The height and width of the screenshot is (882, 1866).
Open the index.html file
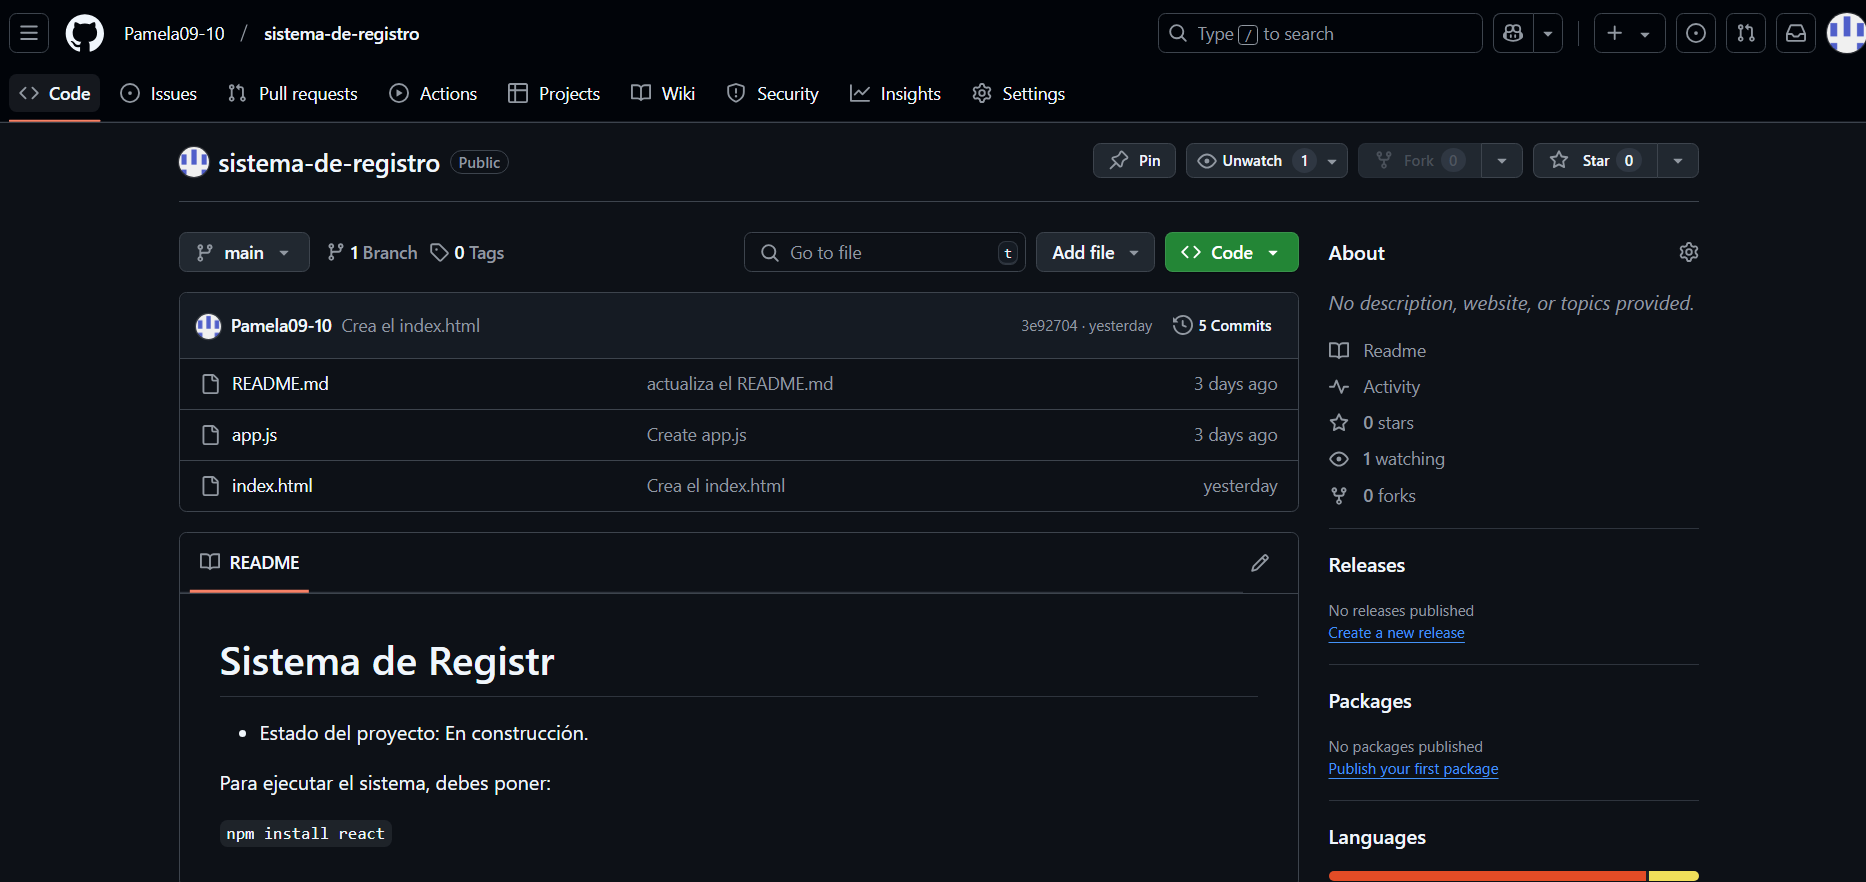point(272,486)
